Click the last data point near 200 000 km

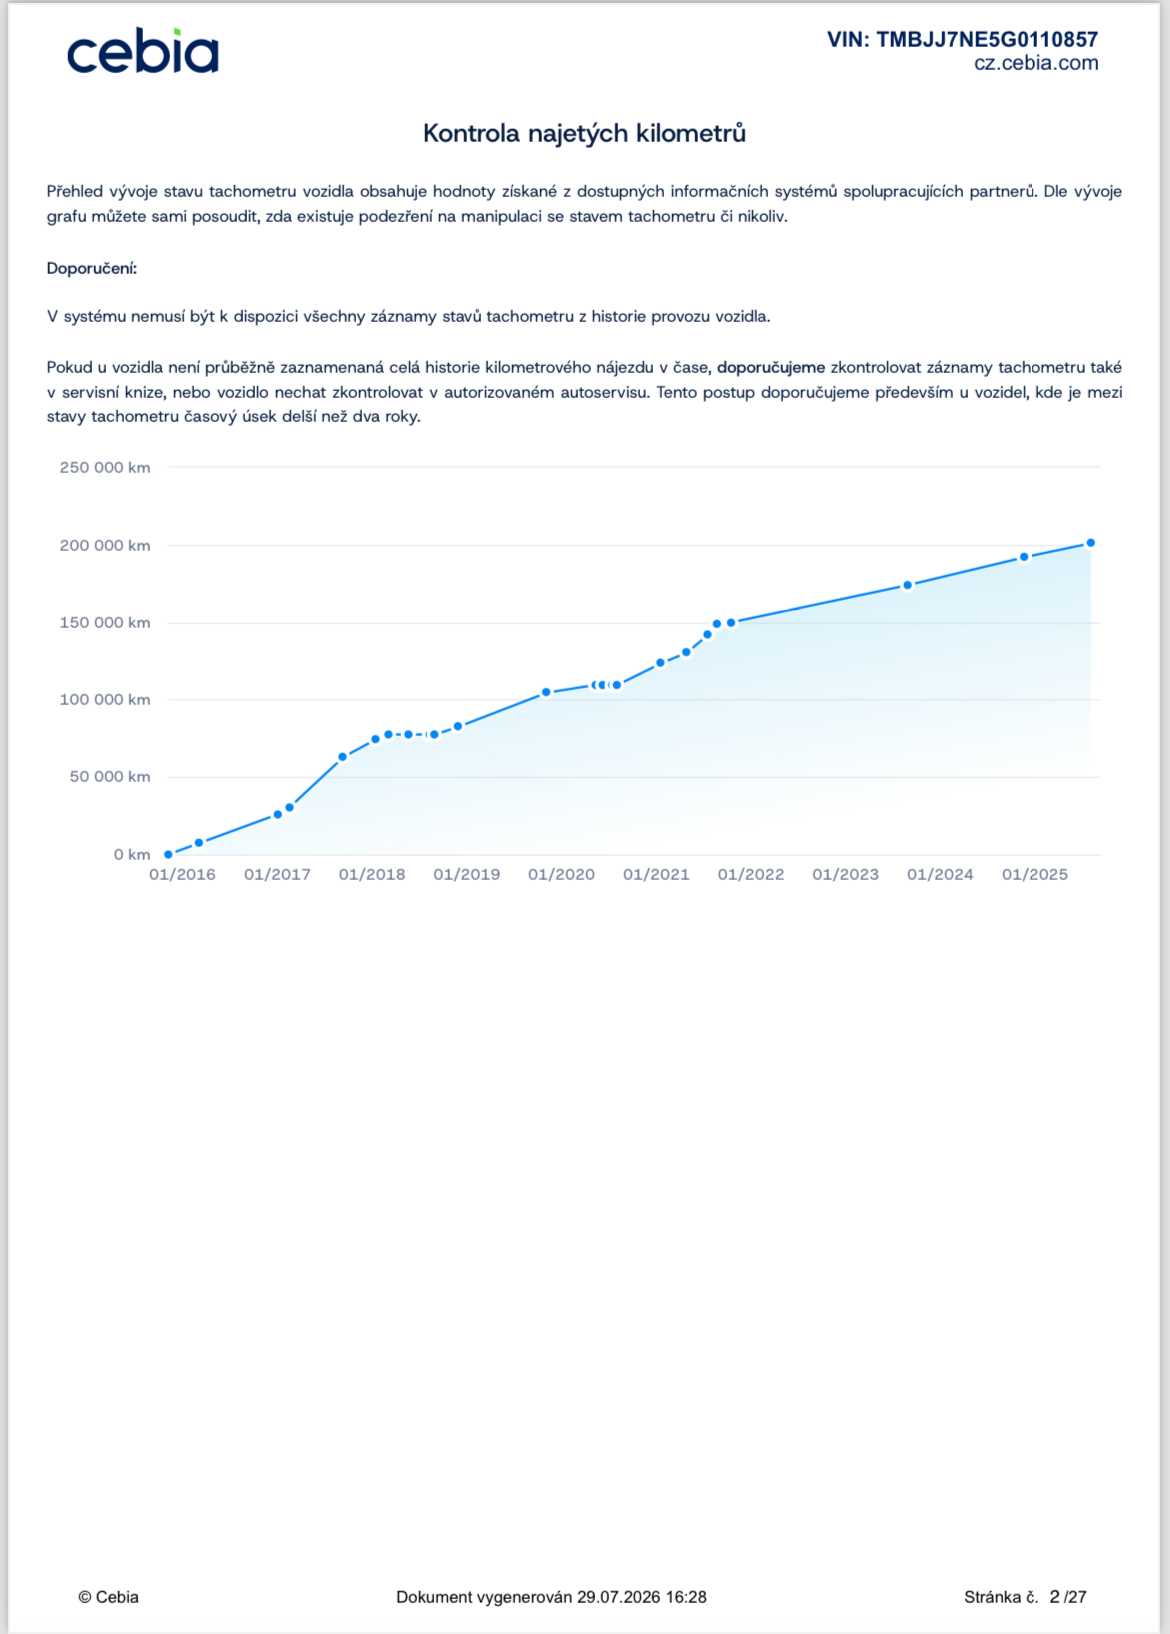tap(1090, 543)
